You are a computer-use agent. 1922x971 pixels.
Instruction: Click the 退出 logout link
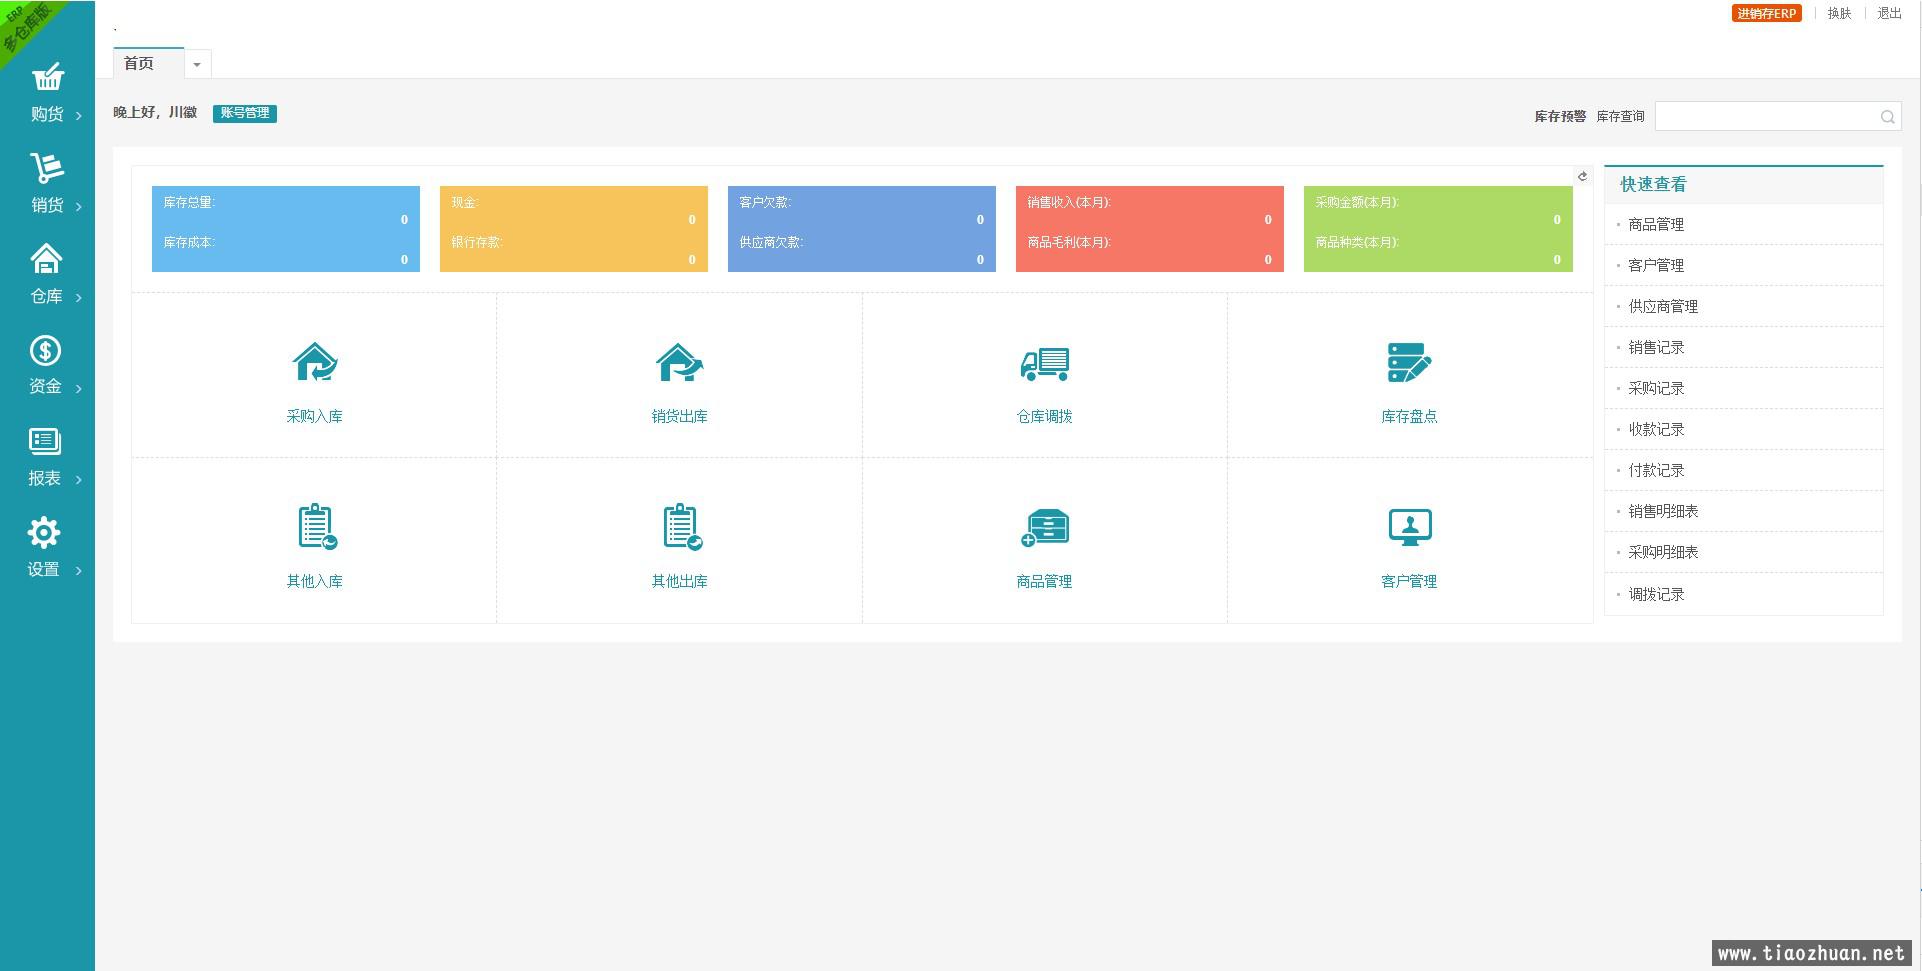coord(1889,13)
